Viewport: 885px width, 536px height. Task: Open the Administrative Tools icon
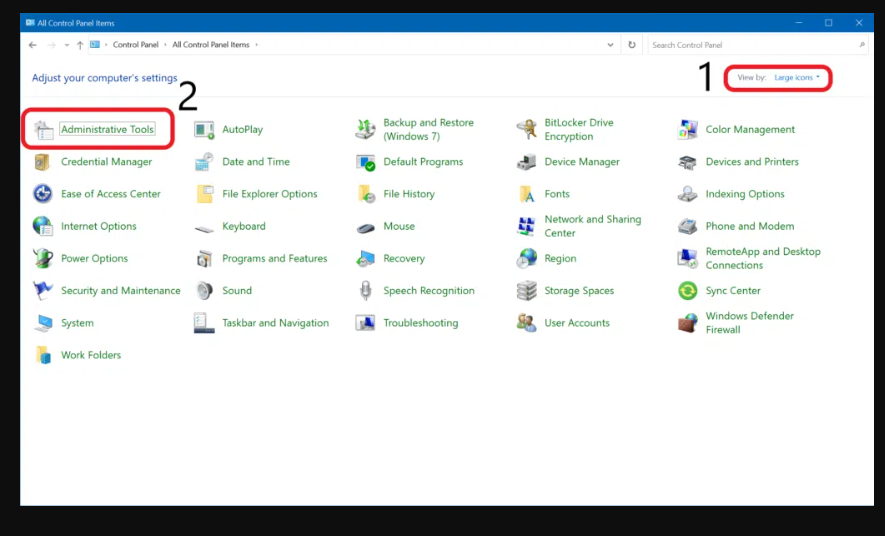pyautogui.click(x=43, y=130)
